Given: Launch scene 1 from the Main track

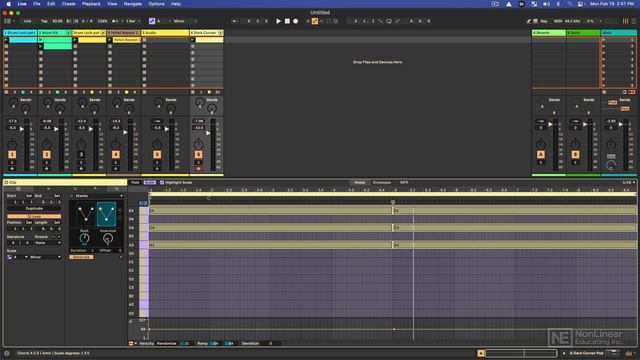Looking at the screenshot, I should [x=604, y=40].
